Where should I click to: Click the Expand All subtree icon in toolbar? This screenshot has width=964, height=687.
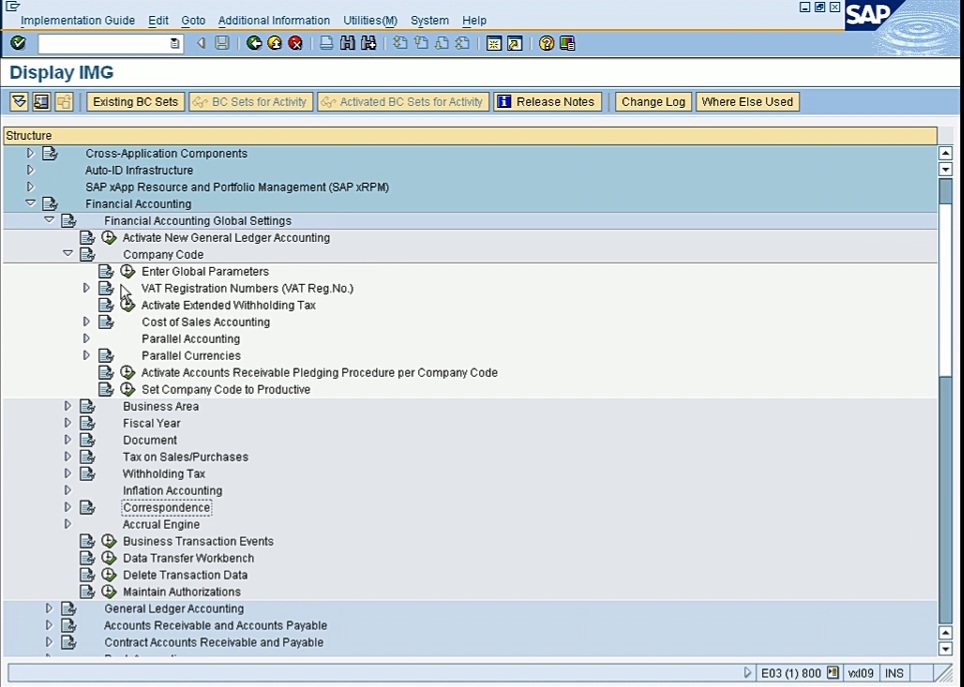19,101
